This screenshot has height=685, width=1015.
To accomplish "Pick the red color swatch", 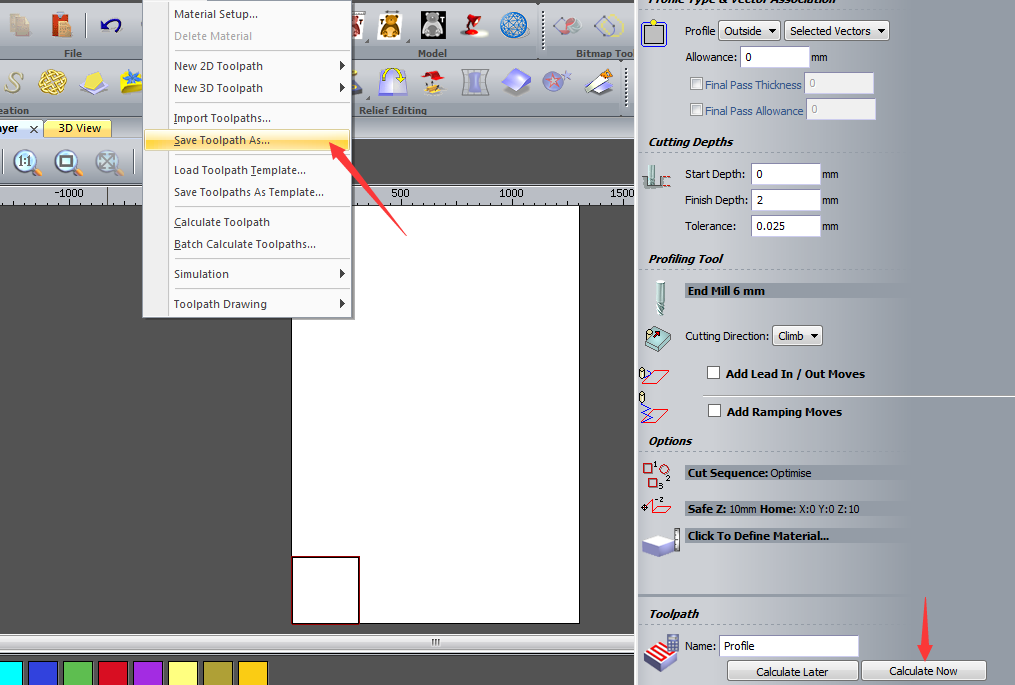I will pos(113,673).
